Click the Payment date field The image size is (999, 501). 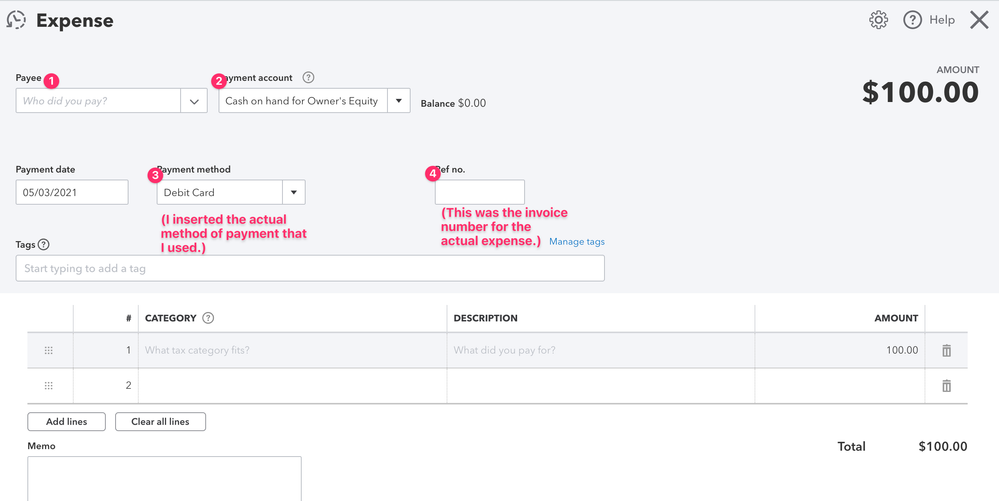point(72,192)
